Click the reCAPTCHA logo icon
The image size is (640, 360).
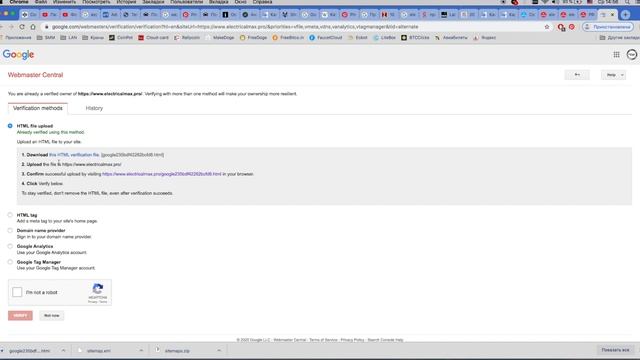[x=98, y=289]
